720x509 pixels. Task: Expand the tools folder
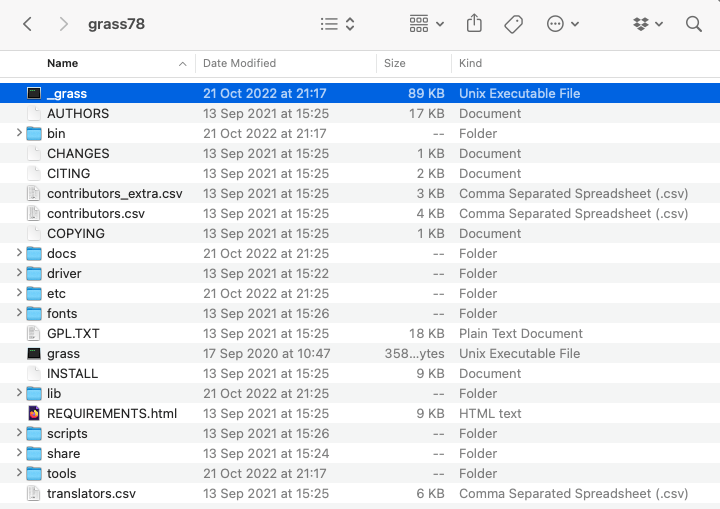pyautogui.click(x=19, y=473)
